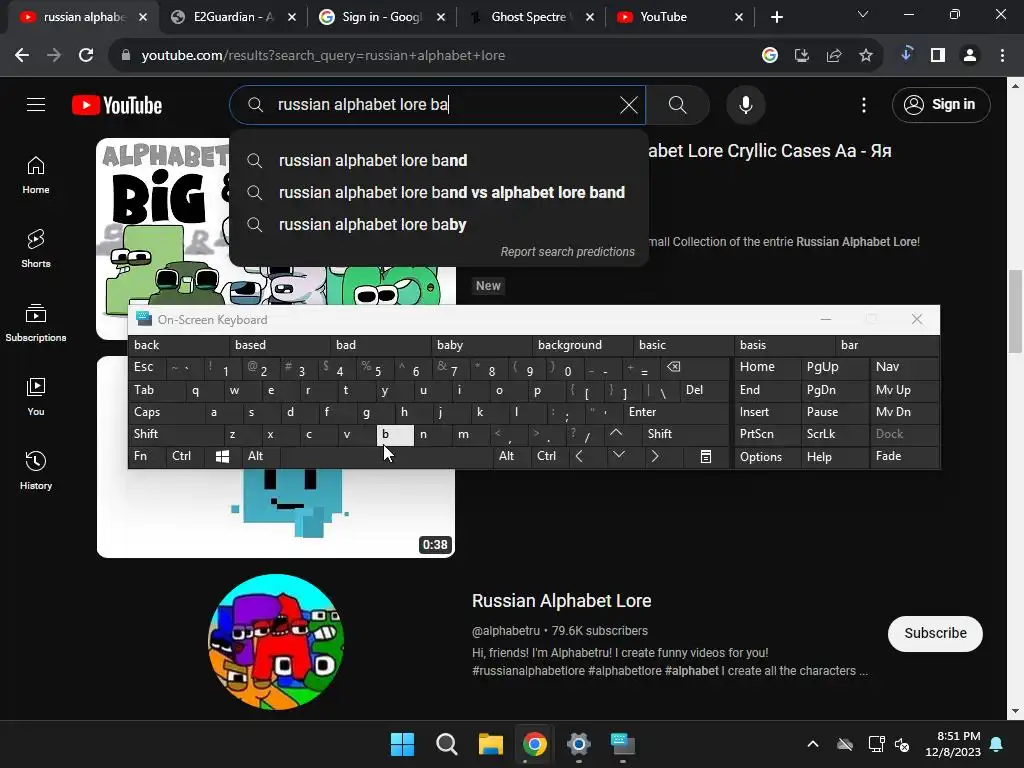Screen dimensions: 1024x768
Task: Click Report search predictions link
Action: 568,252
